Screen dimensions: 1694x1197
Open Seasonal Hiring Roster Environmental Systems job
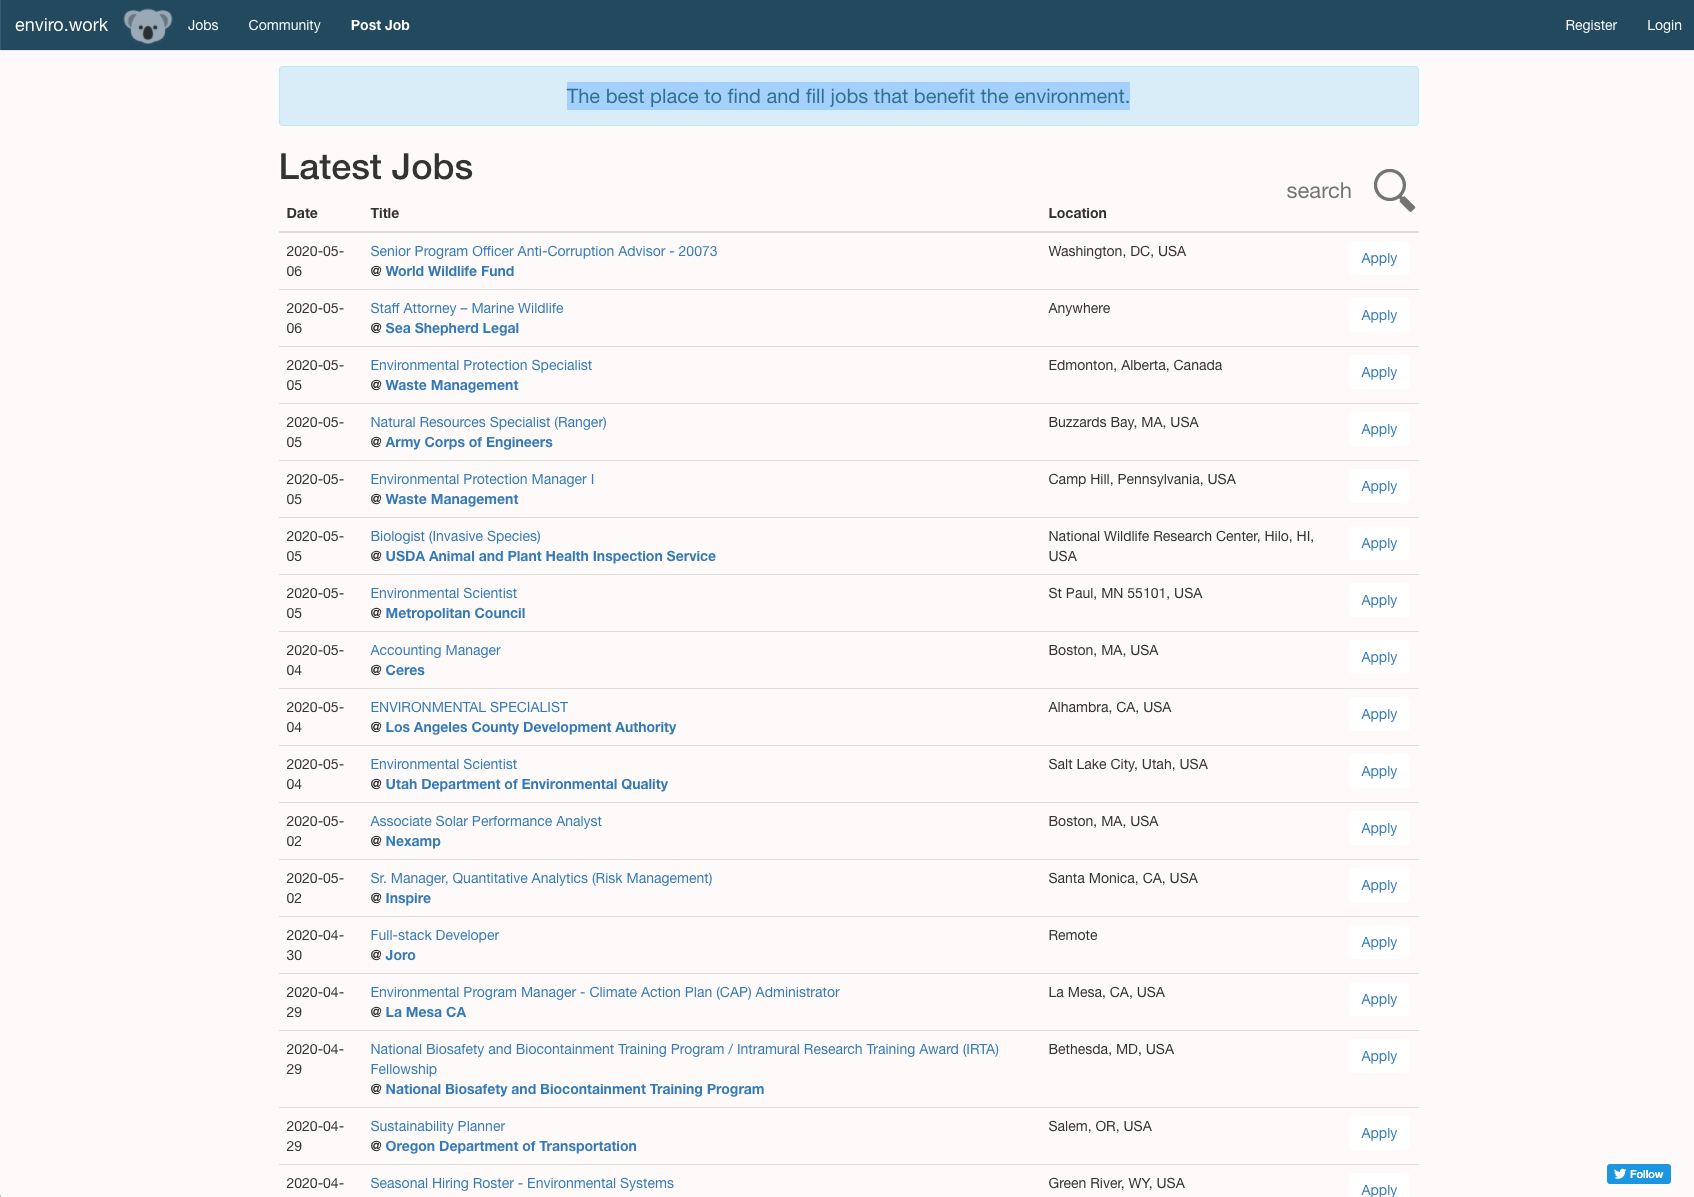521,1183
